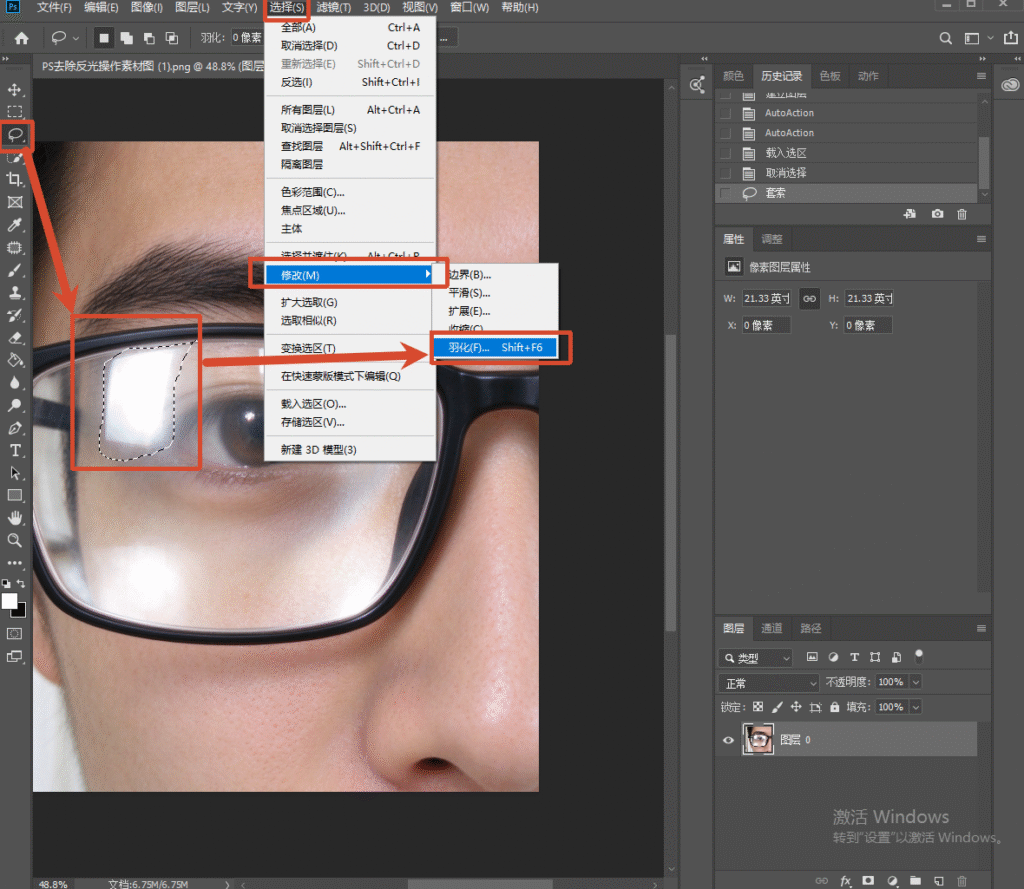This screenshot has height=889, width=1024.
Task: Add a layer mask from Layers panel bottom
Action: click(x=868, y=881)
